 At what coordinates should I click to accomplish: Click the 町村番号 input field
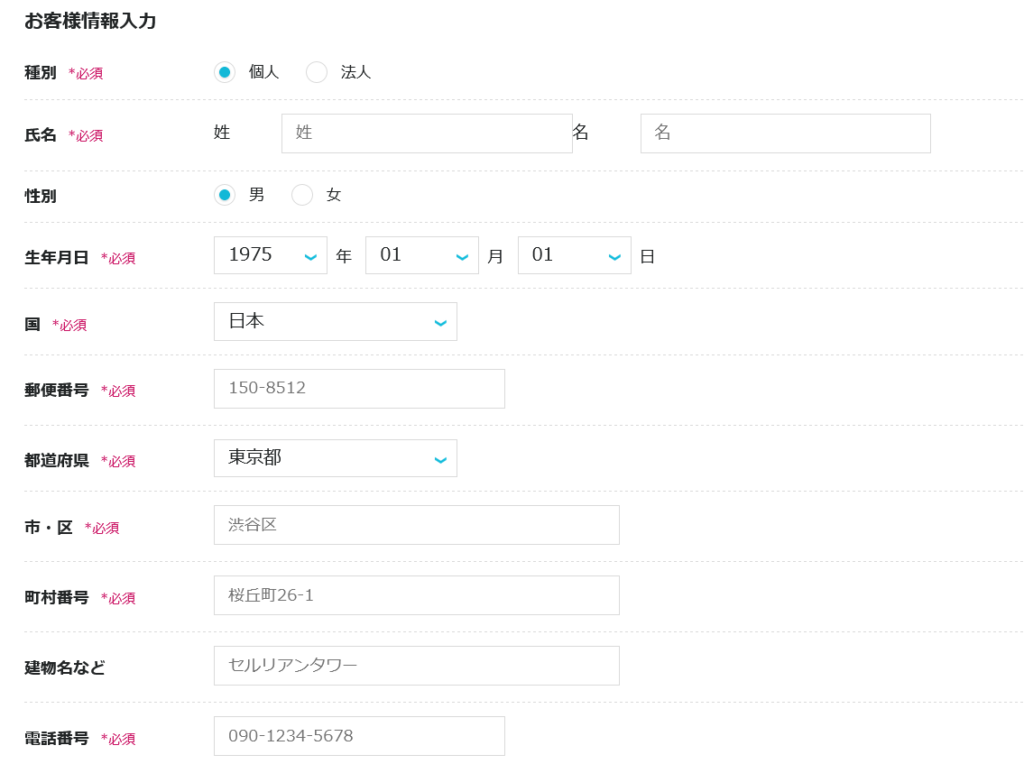[417, 595]
